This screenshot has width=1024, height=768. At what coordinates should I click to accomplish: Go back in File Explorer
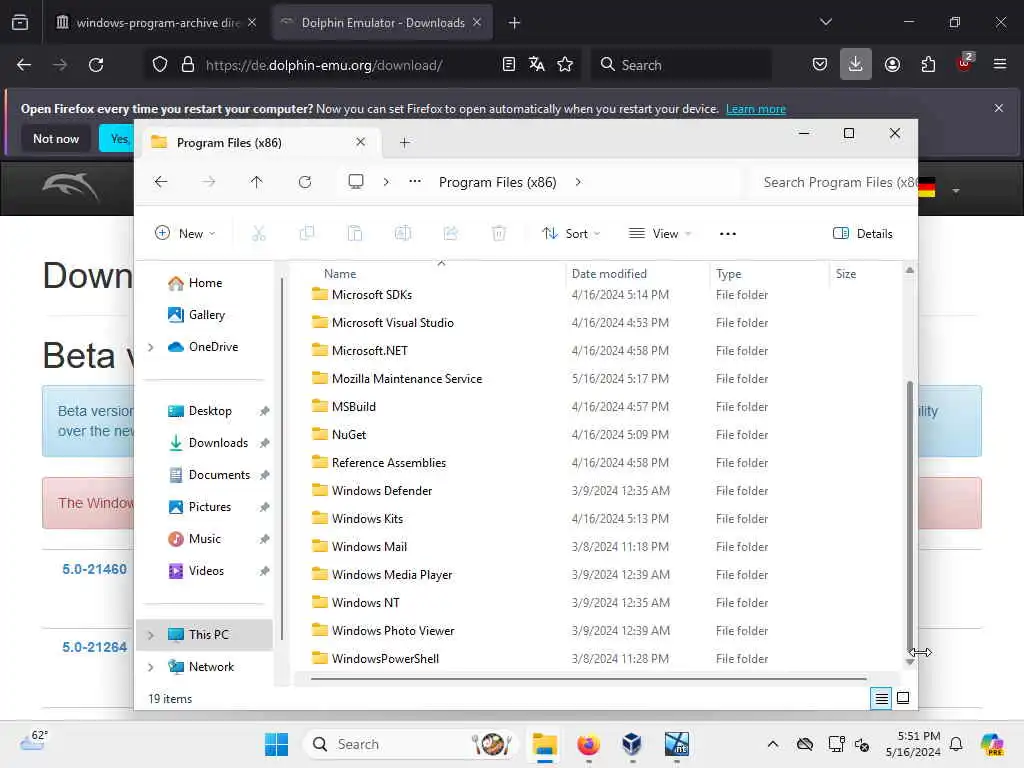[161, 182]
